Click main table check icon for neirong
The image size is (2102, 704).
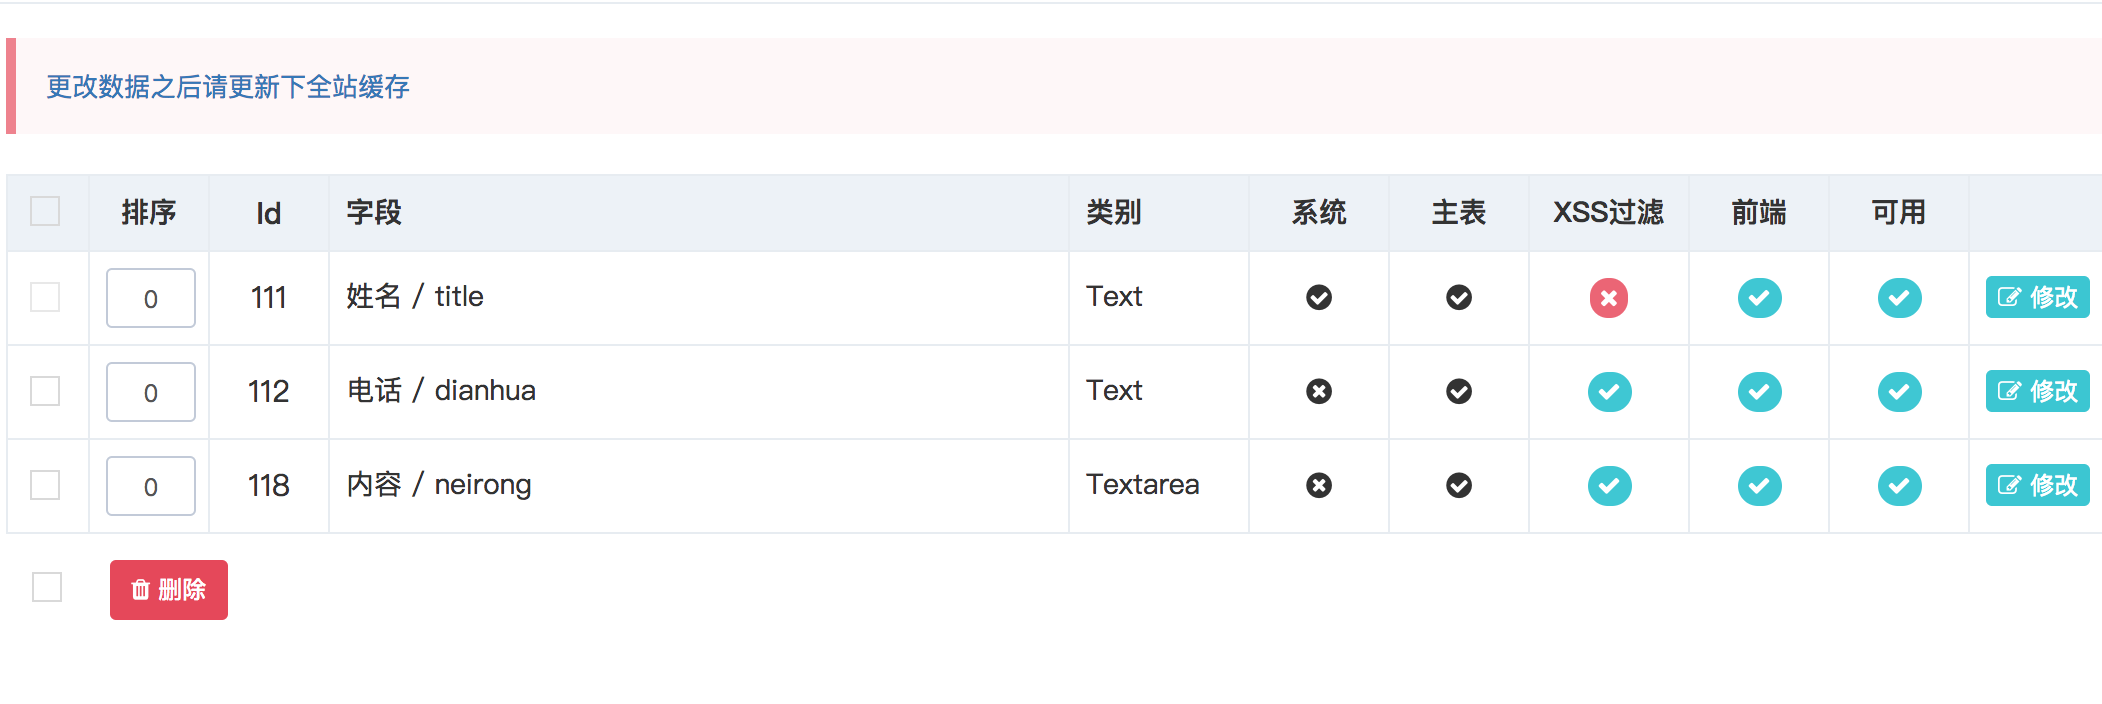1459,486
